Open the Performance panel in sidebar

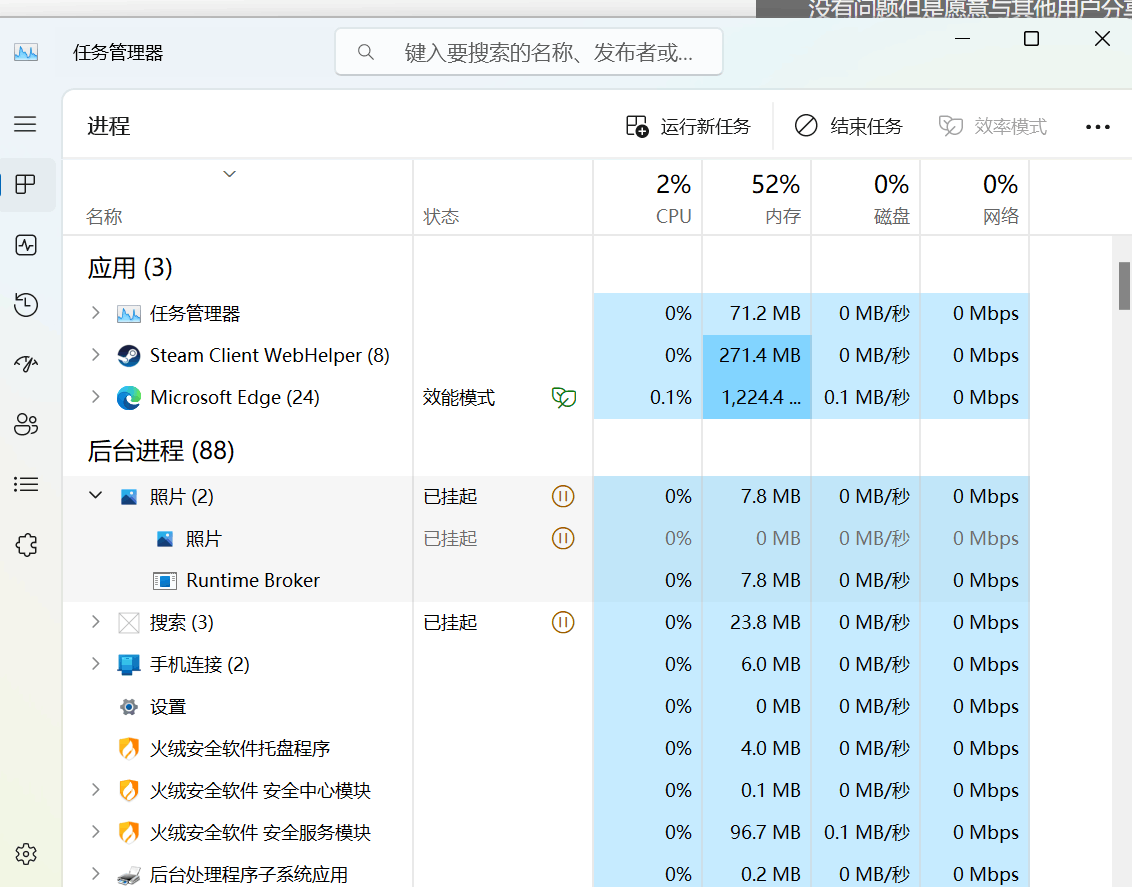pos(26,245)
